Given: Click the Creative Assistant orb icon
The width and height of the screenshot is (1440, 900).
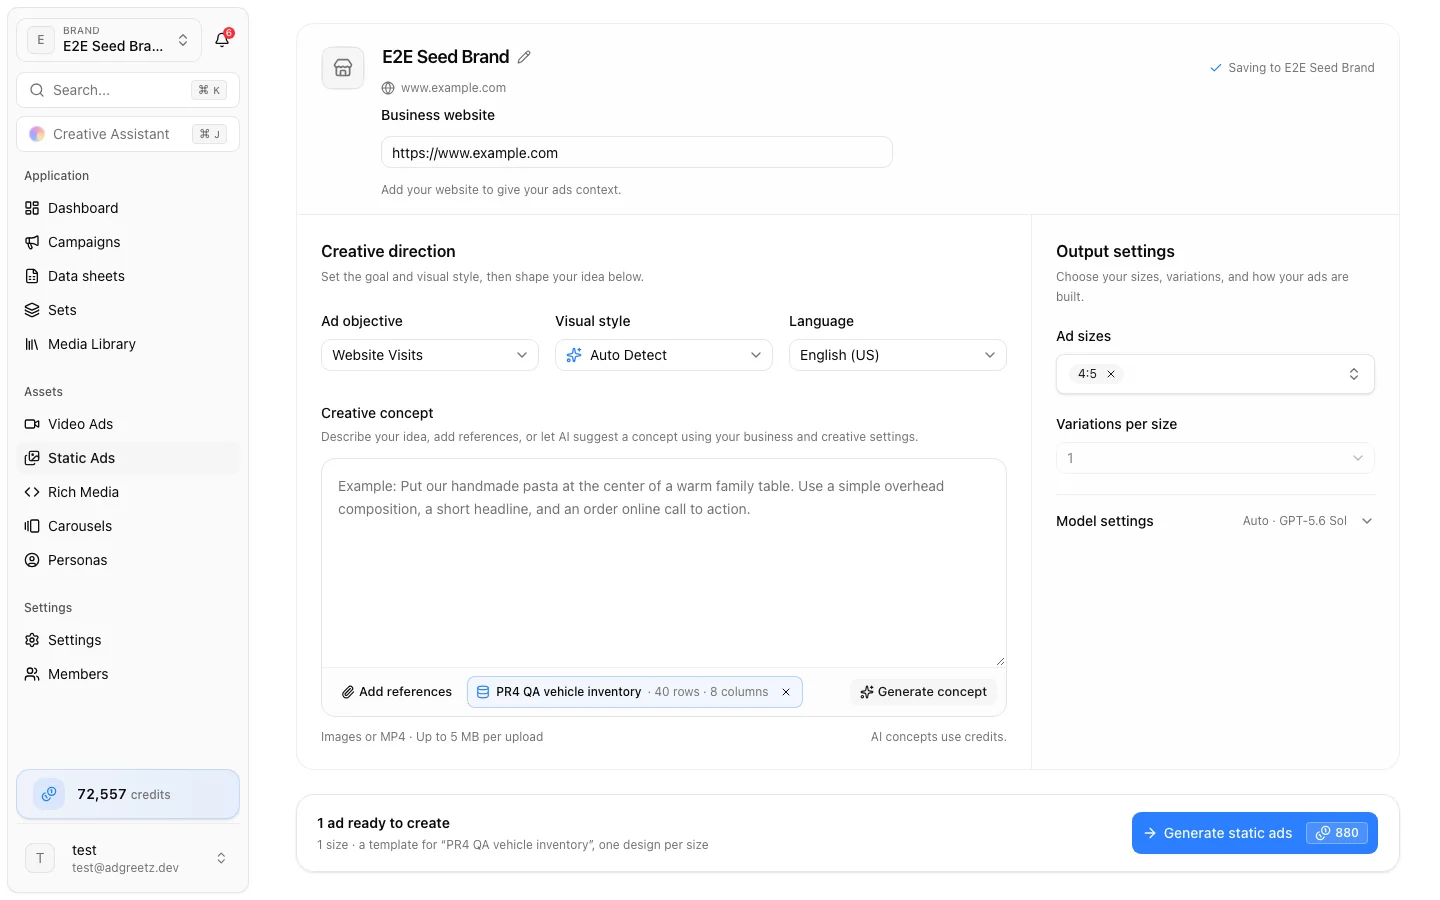Looking at the screenshot, I should pos(37,134).
